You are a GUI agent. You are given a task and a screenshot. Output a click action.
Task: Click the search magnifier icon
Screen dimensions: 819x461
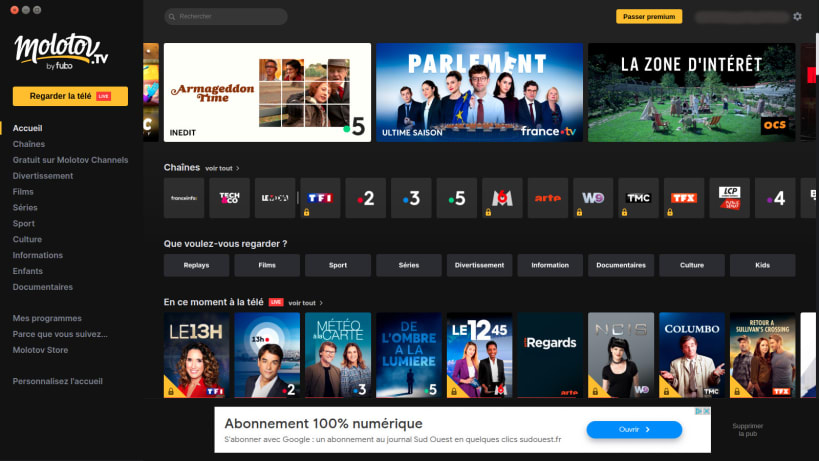(x=172, y=17)
